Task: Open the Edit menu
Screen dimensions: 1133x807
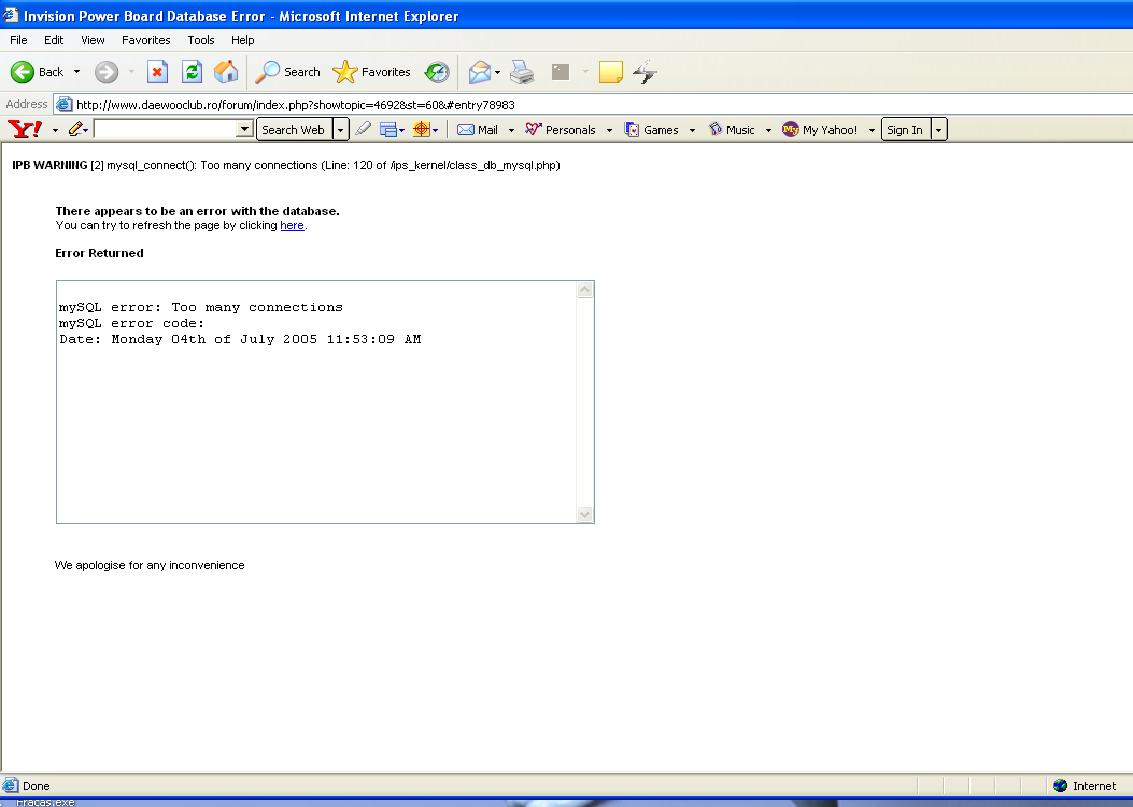Action: click(53, 40)
